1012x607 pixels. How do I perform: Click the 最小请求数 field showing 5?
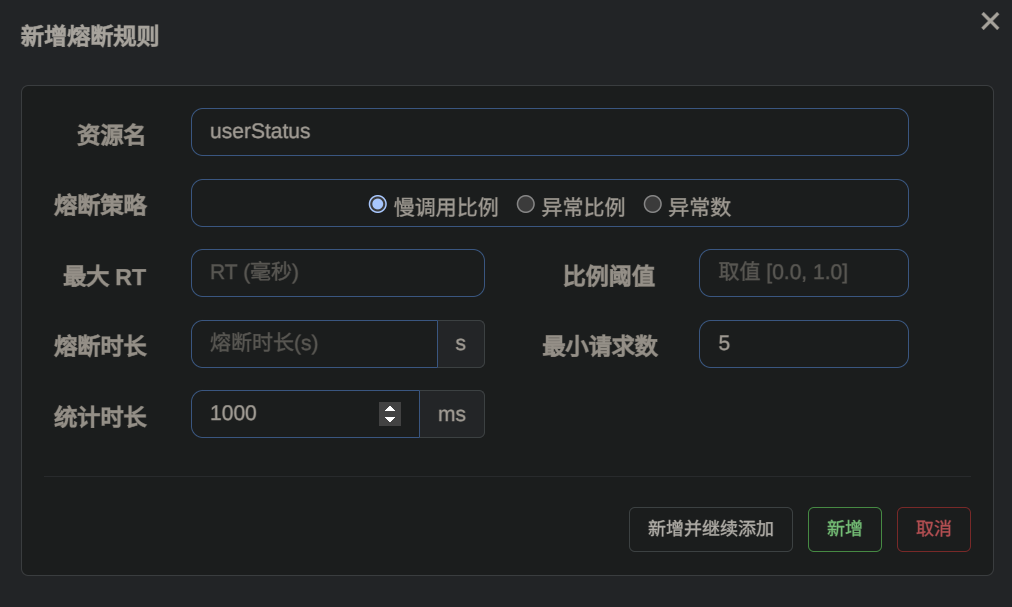(x=804, y=344)
